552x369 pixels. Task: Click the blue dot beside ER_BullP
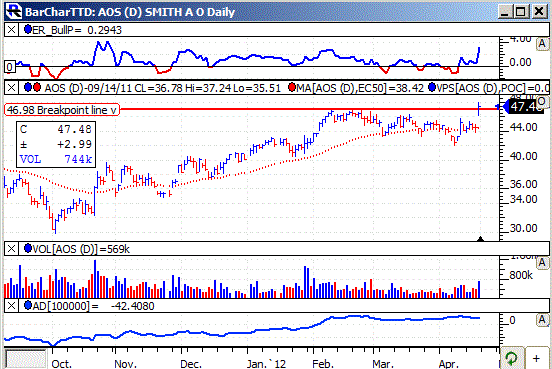27,29
